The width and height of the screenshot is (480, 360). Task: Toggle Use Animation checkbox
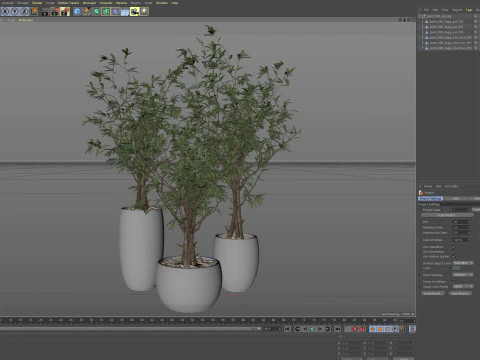coord(454,247)
